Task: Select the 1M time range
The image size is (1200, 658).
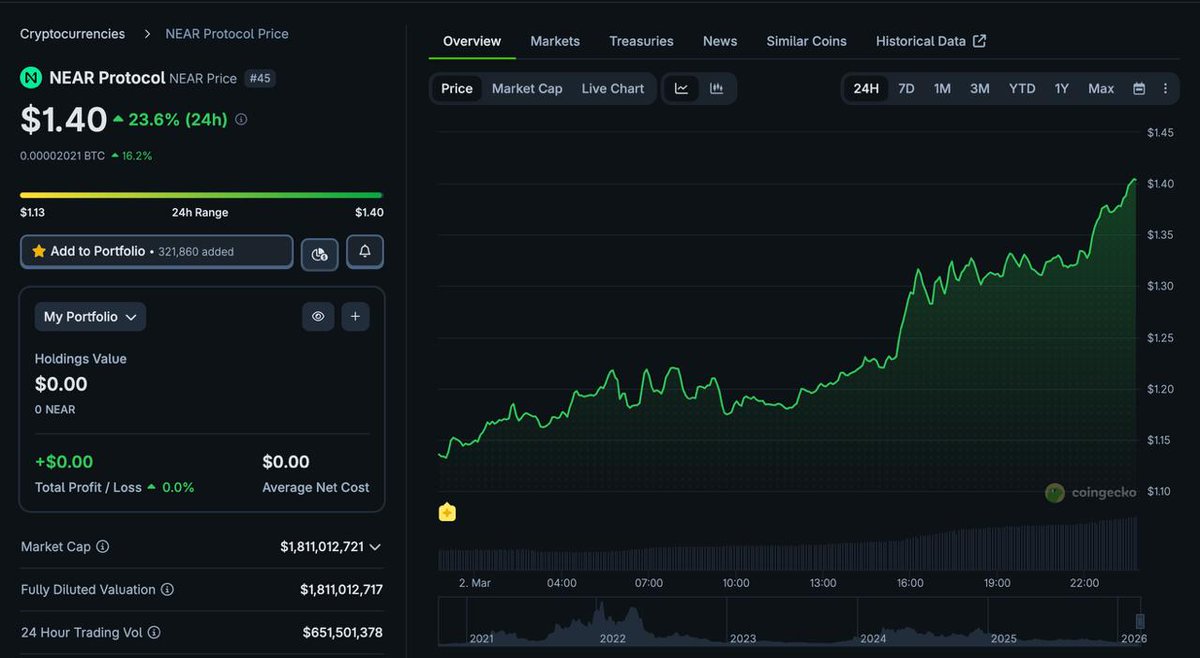Action: [x=942, y=89]
